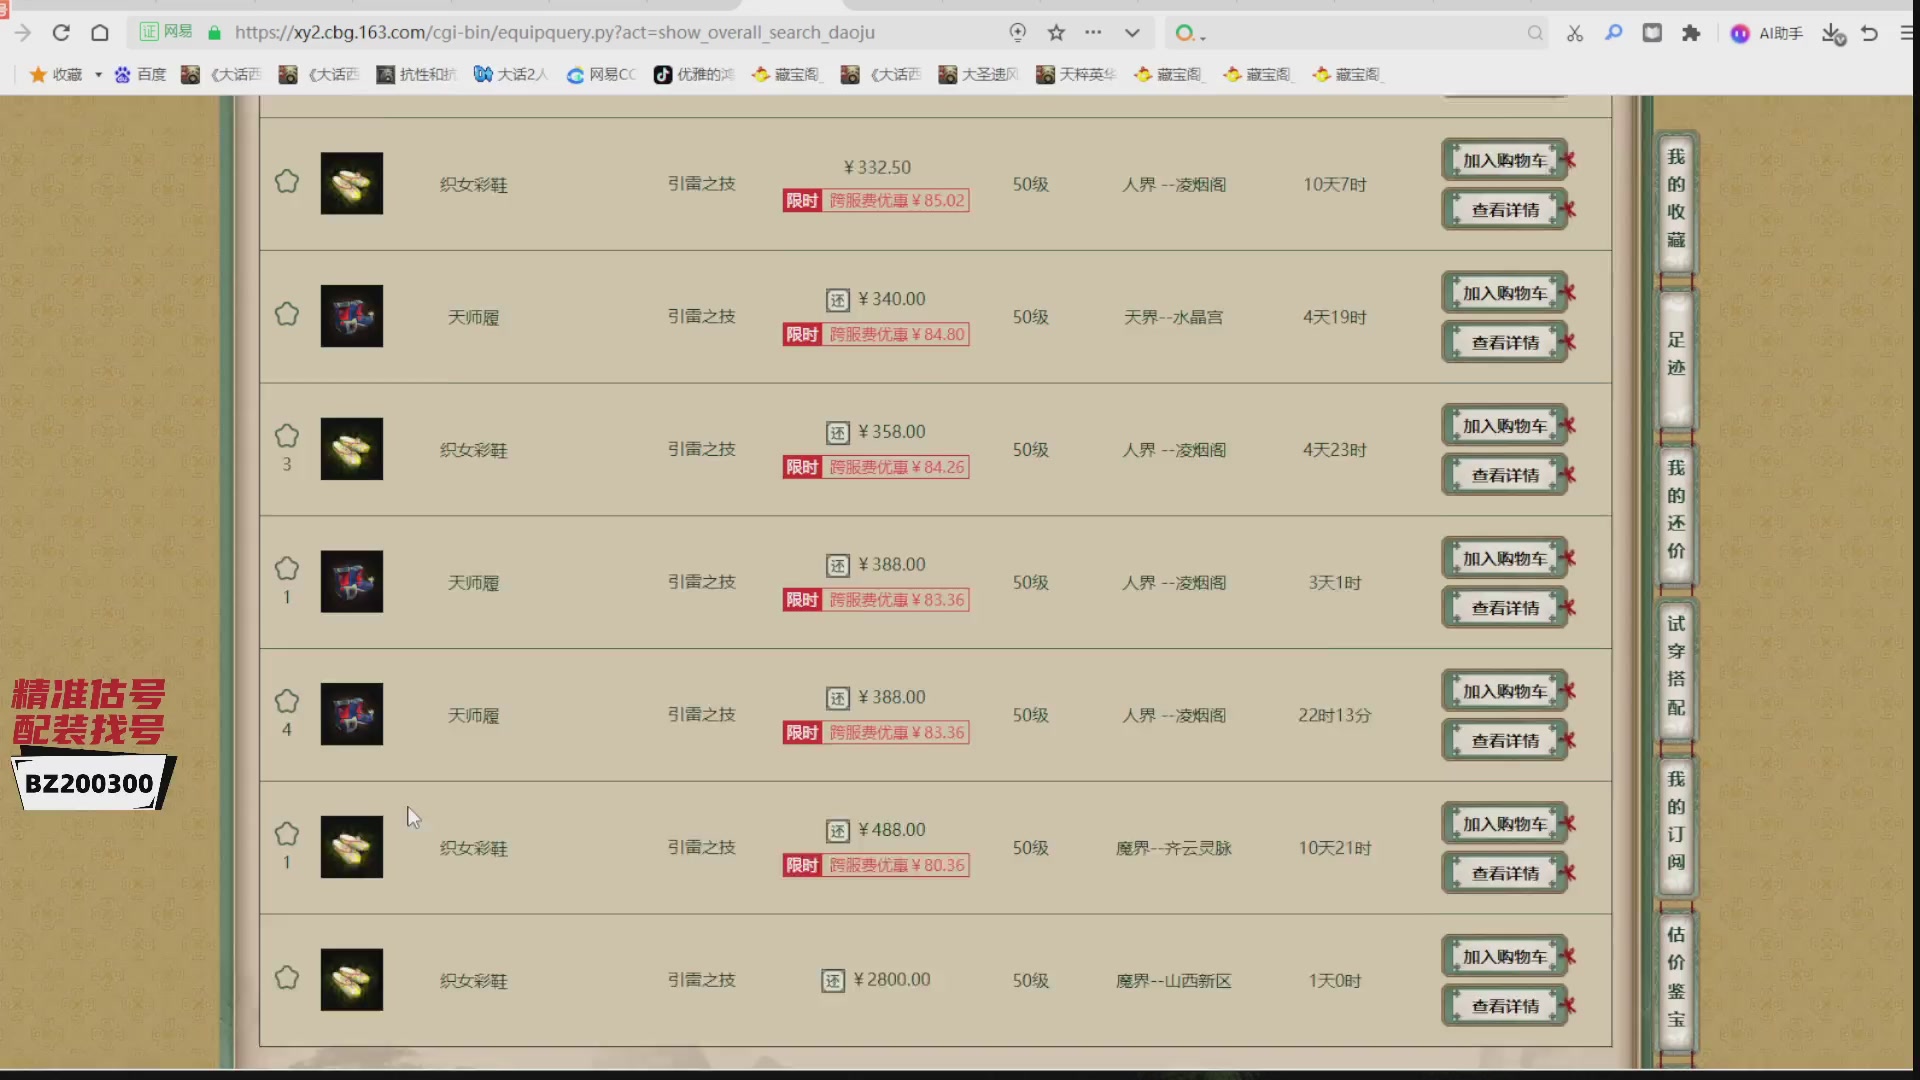The height and width of the screenshot is (1080, 1920).
Task: Click the 还 bargain icon beside ¥488.00
Action: tap(838, 831)
